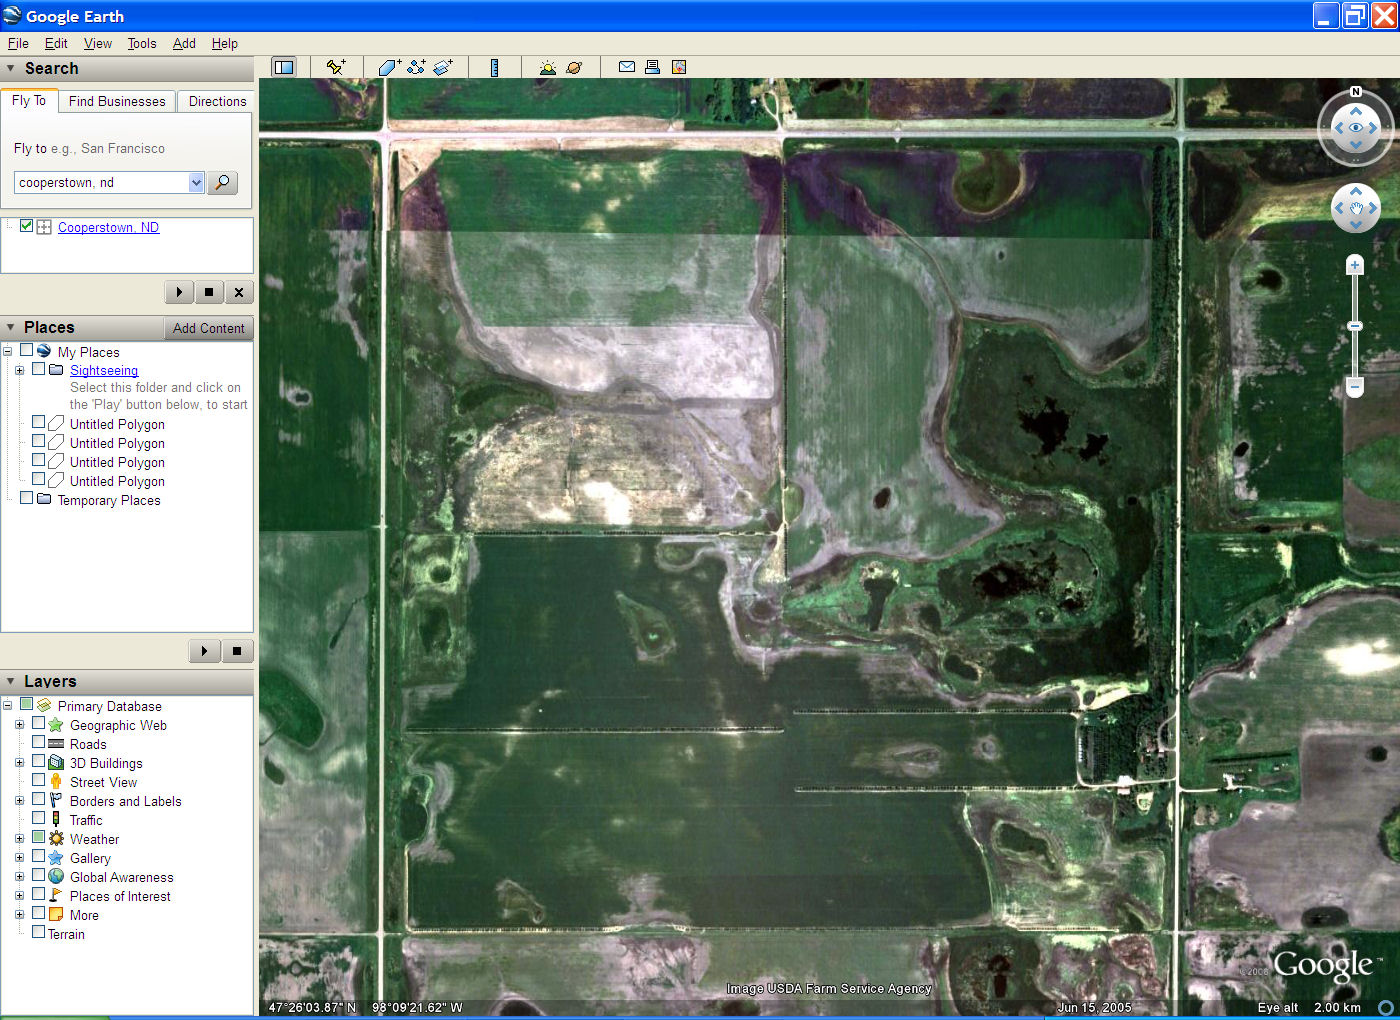Image resolution: width=1400 pixels, height=1020 pixels.
Task: Click the Look joystick eye control
Action: tap(1356, 128)
